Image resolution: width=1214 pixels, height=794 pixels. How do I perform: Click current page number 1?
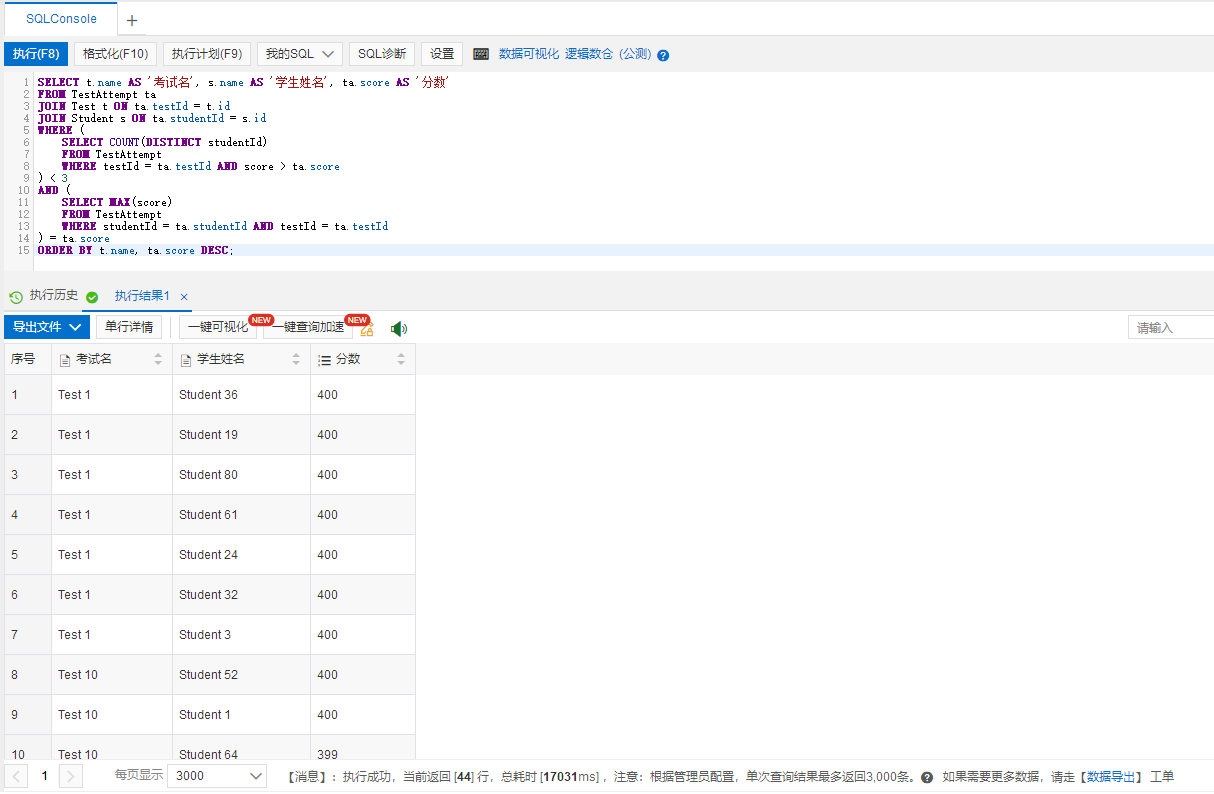click(44, 776)
